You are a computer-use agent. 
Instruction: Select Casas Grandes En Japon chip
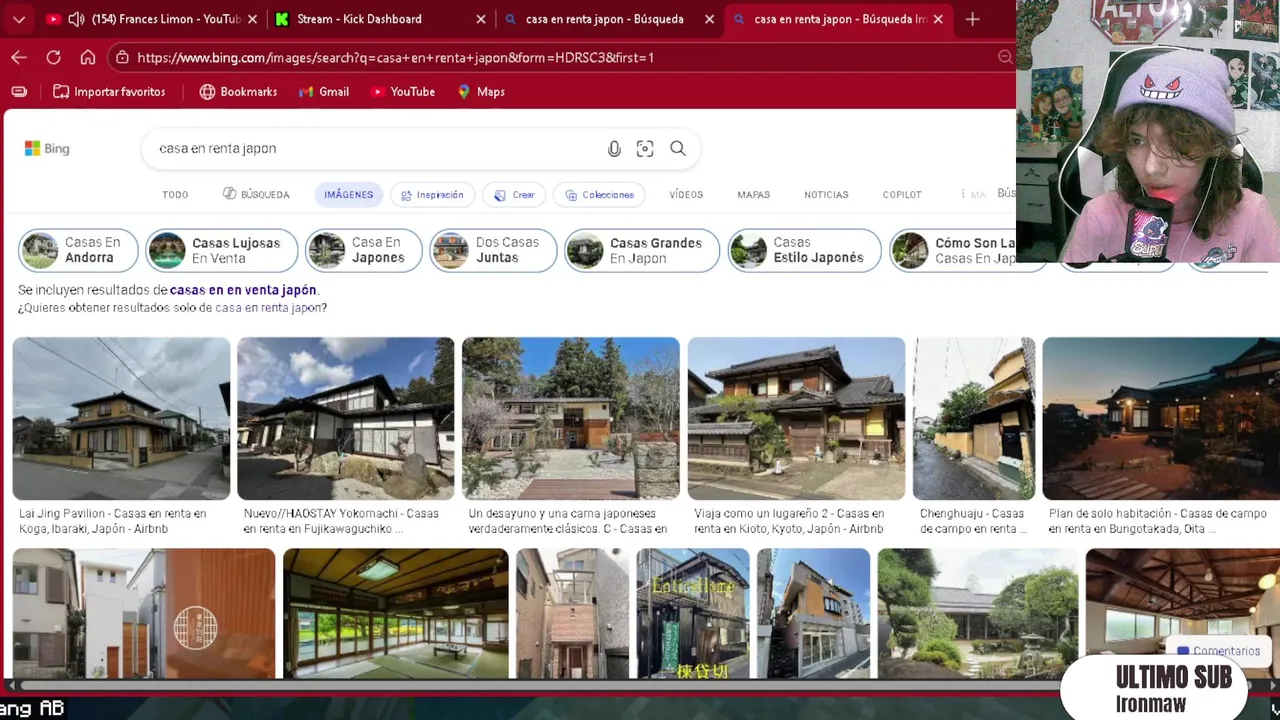[642, 250]
